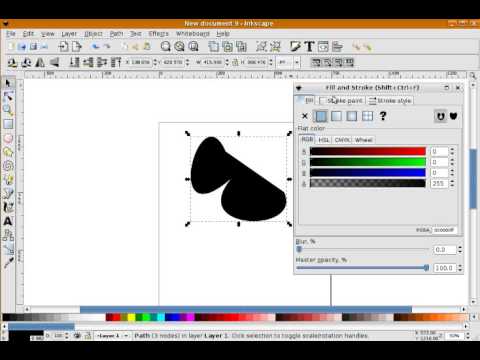Select Linear gradient fill type
Screen dimensions: 480x360
(x=336, y=116)
